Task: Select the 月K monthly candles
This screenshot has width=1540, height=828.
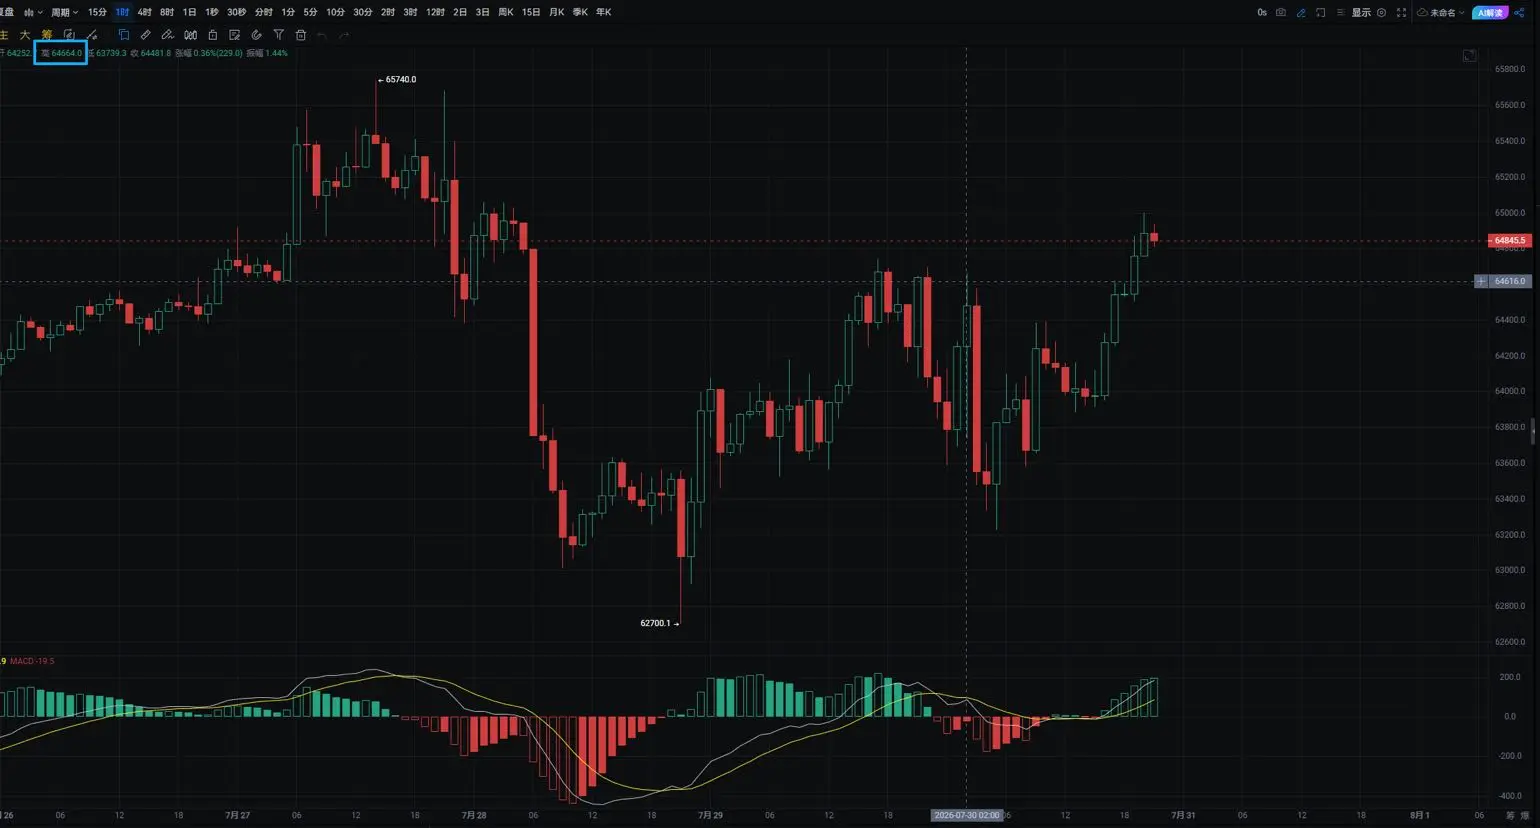Action: coord(557,12)
